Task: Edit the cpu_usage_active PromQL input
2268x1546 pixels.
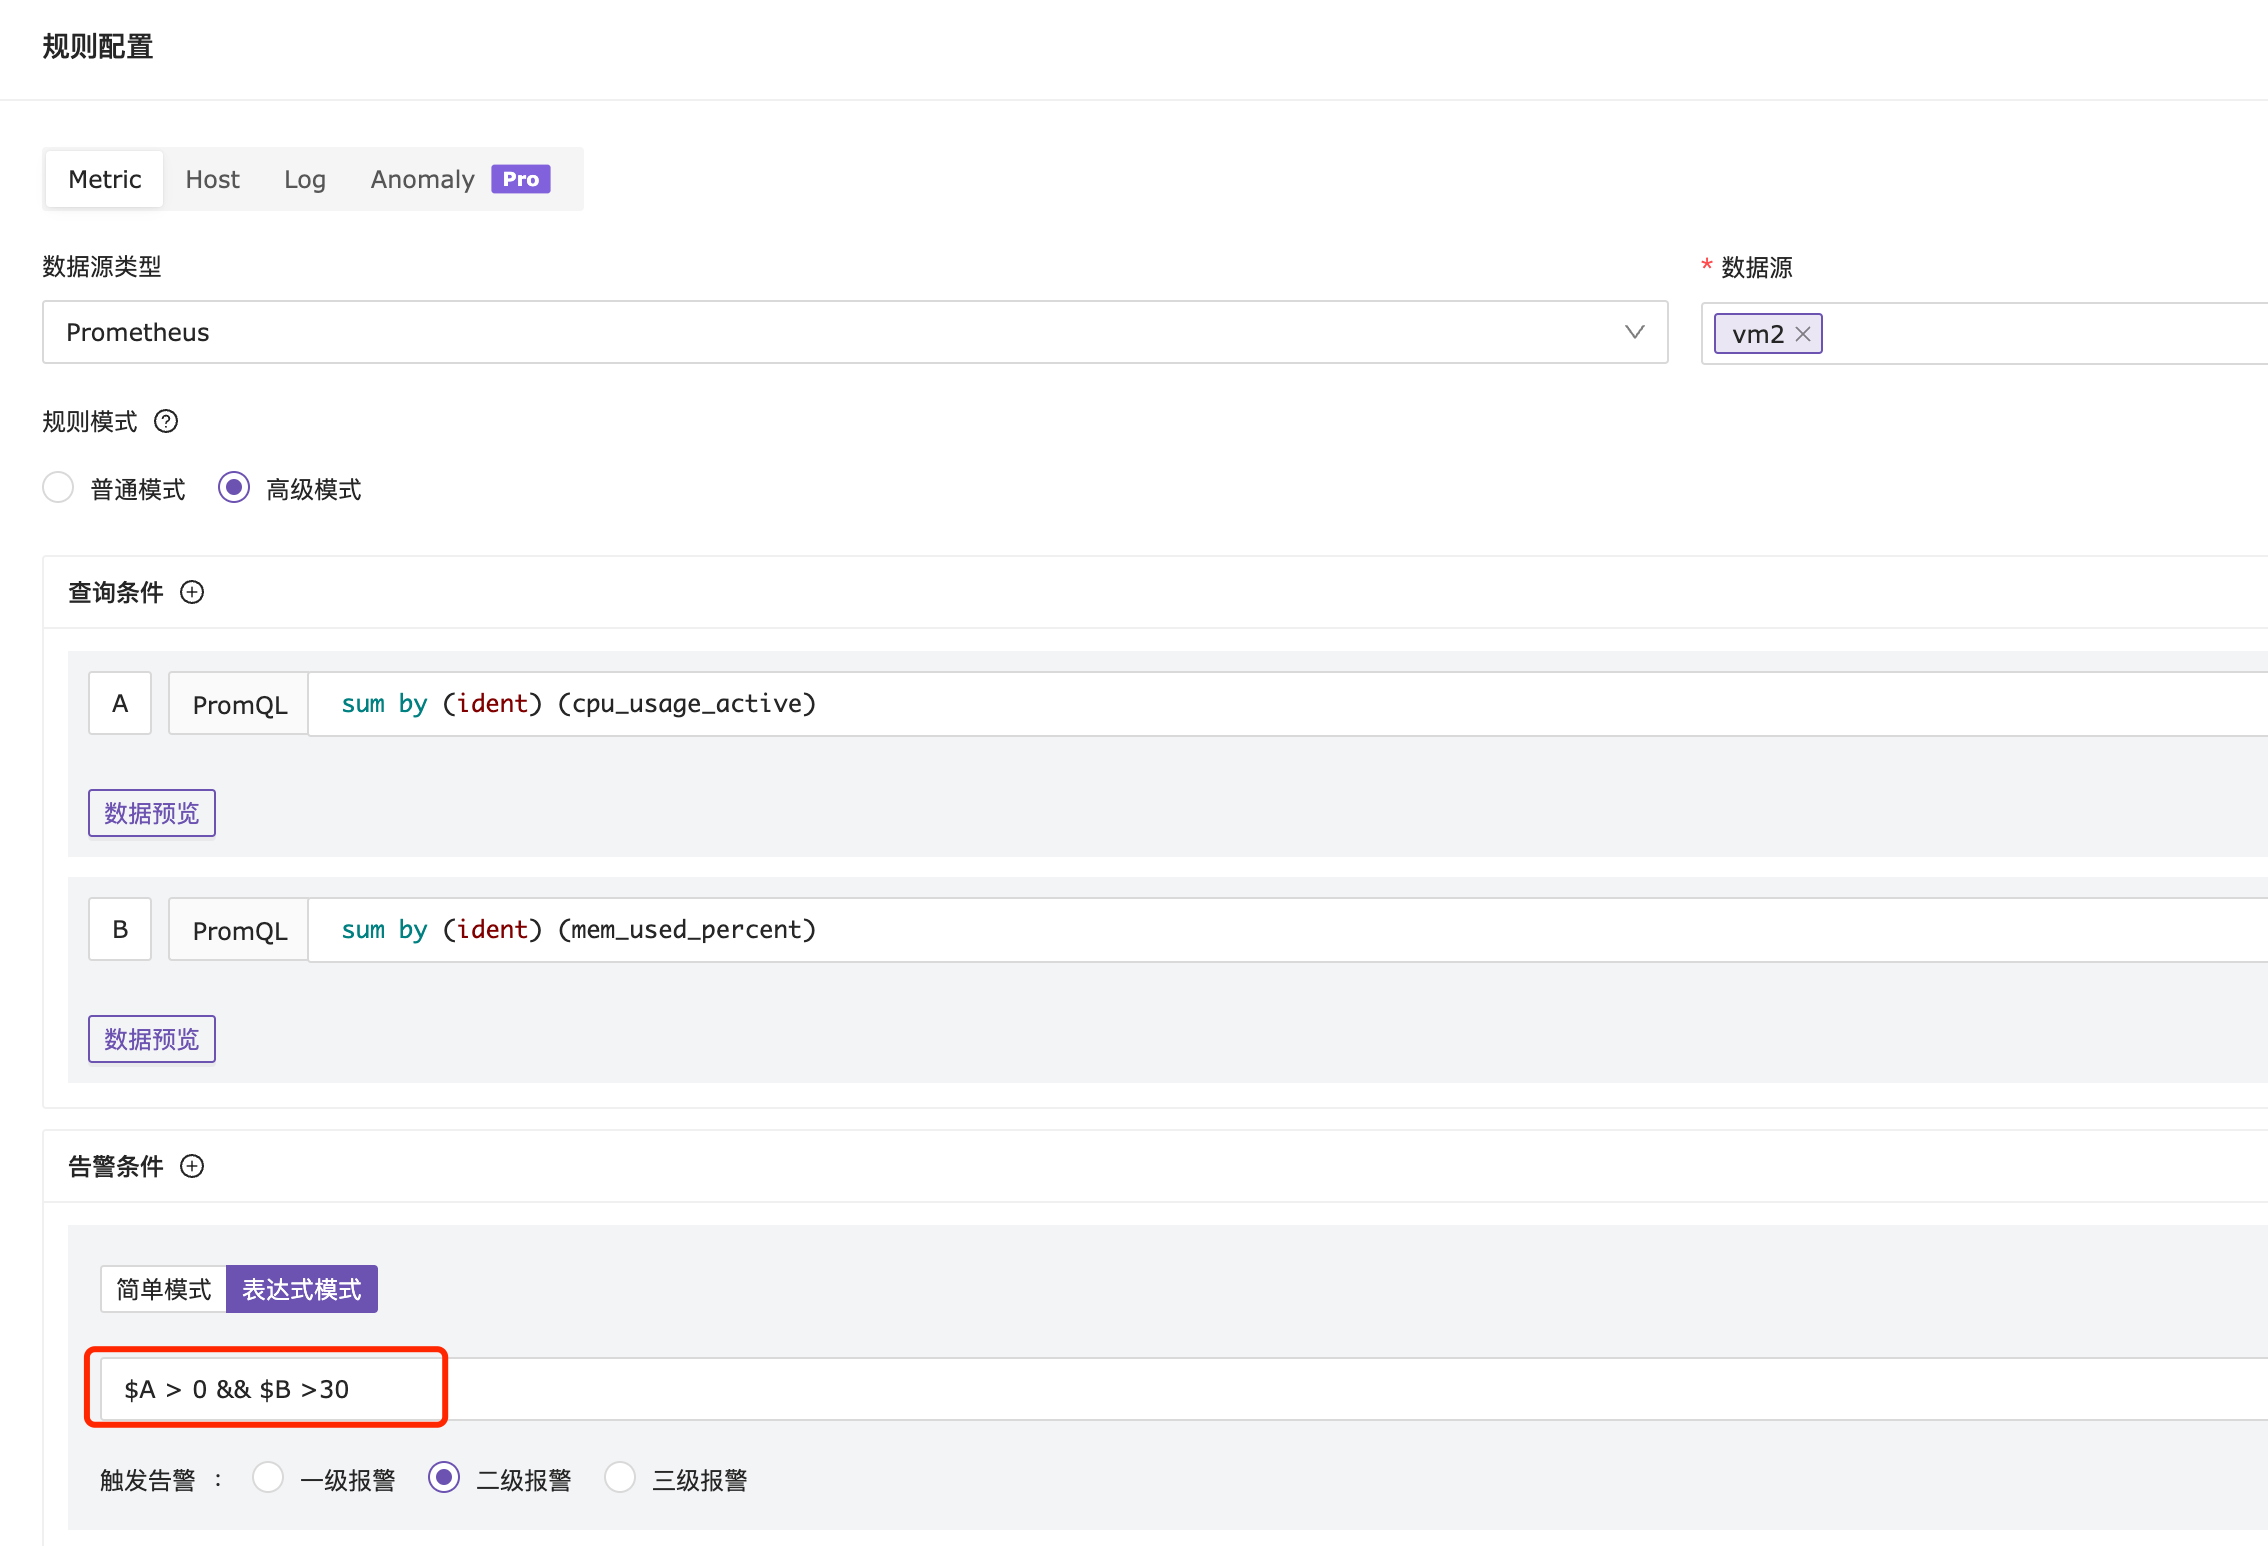Action: [1288, 704]
